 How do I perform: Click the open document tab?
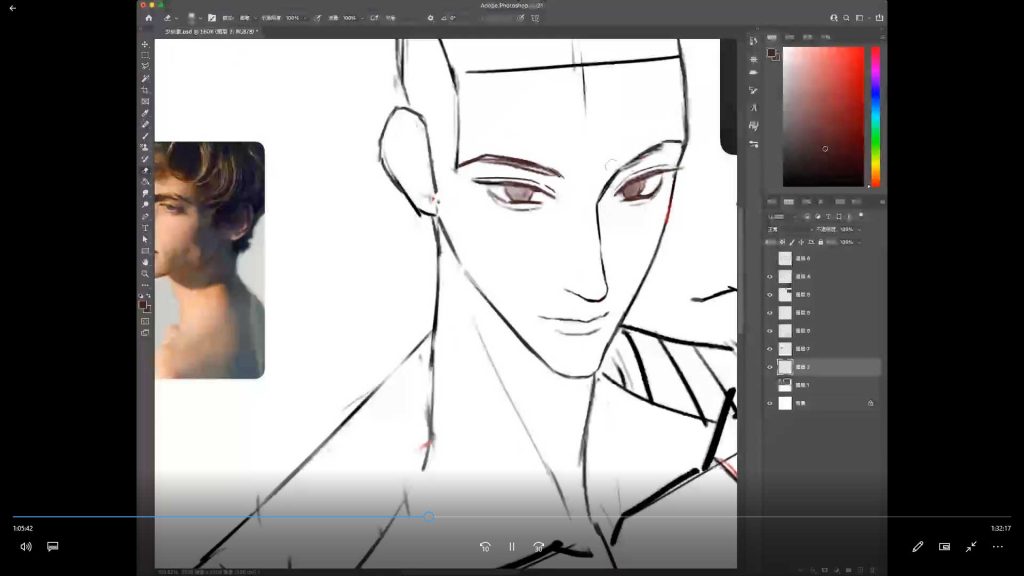point(211,32)
